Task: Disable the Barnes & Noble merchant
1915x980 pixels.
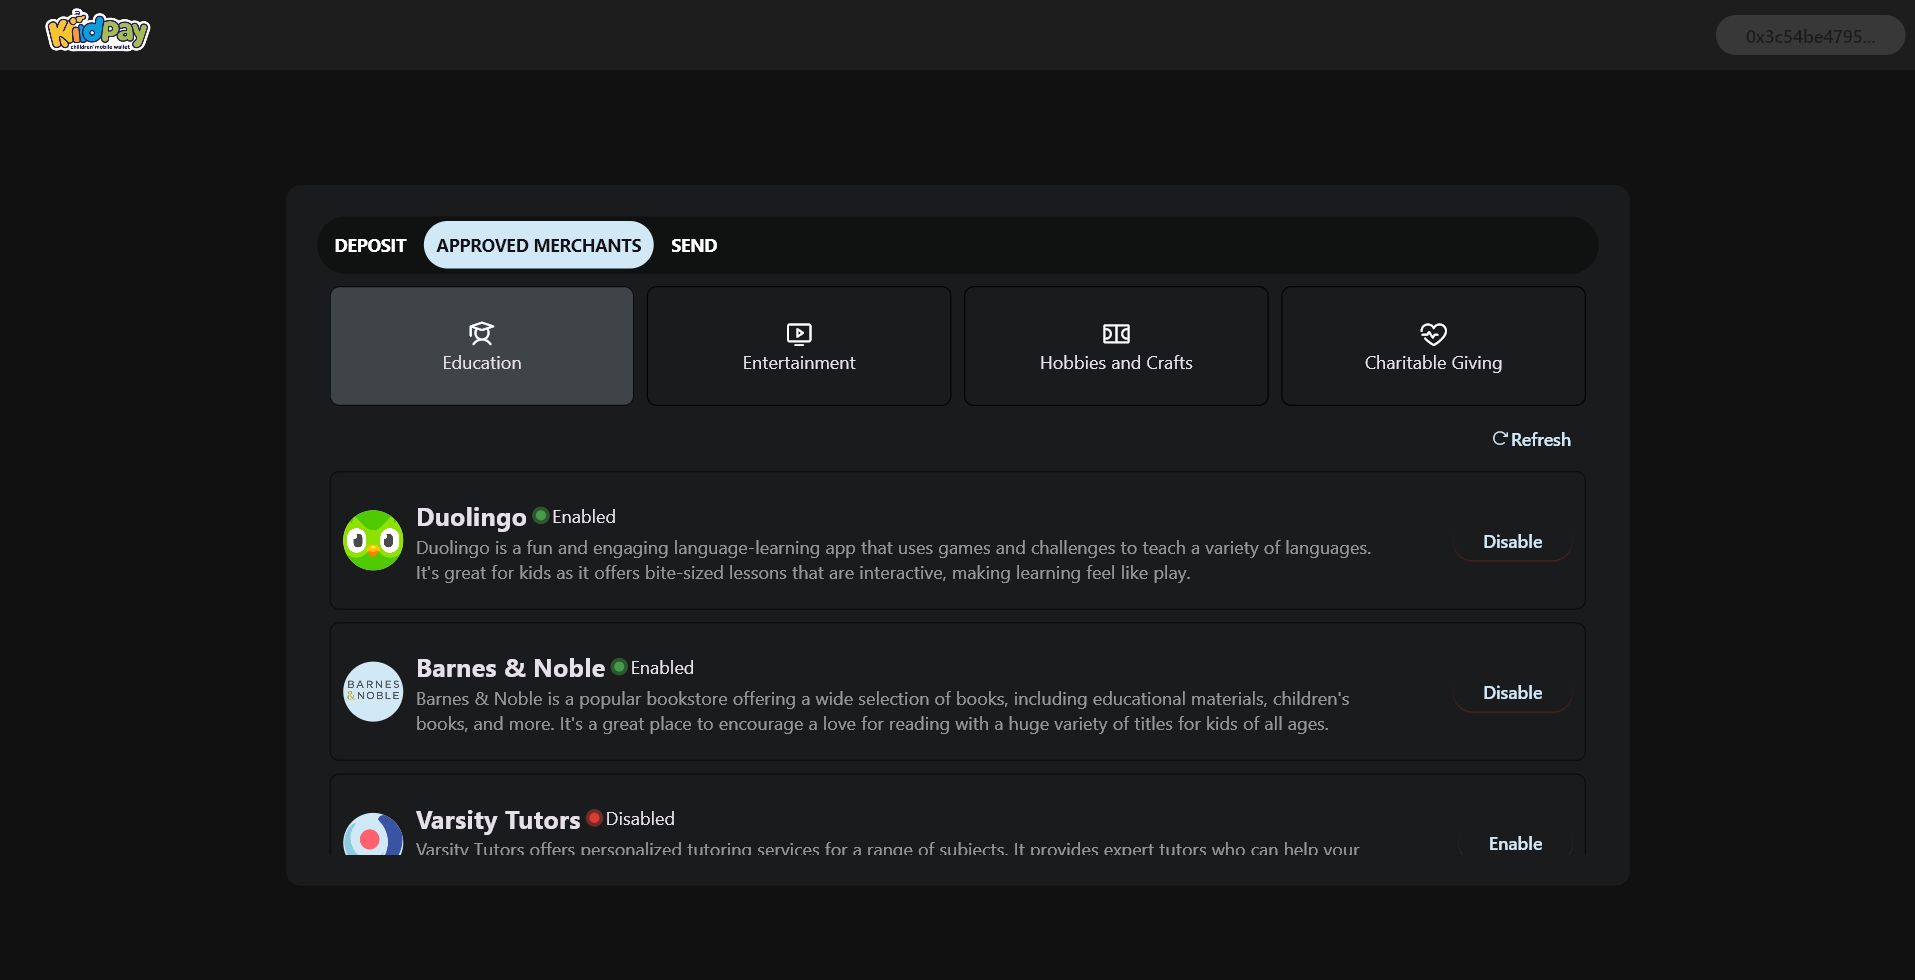Action: click(x=1512, y=692)
